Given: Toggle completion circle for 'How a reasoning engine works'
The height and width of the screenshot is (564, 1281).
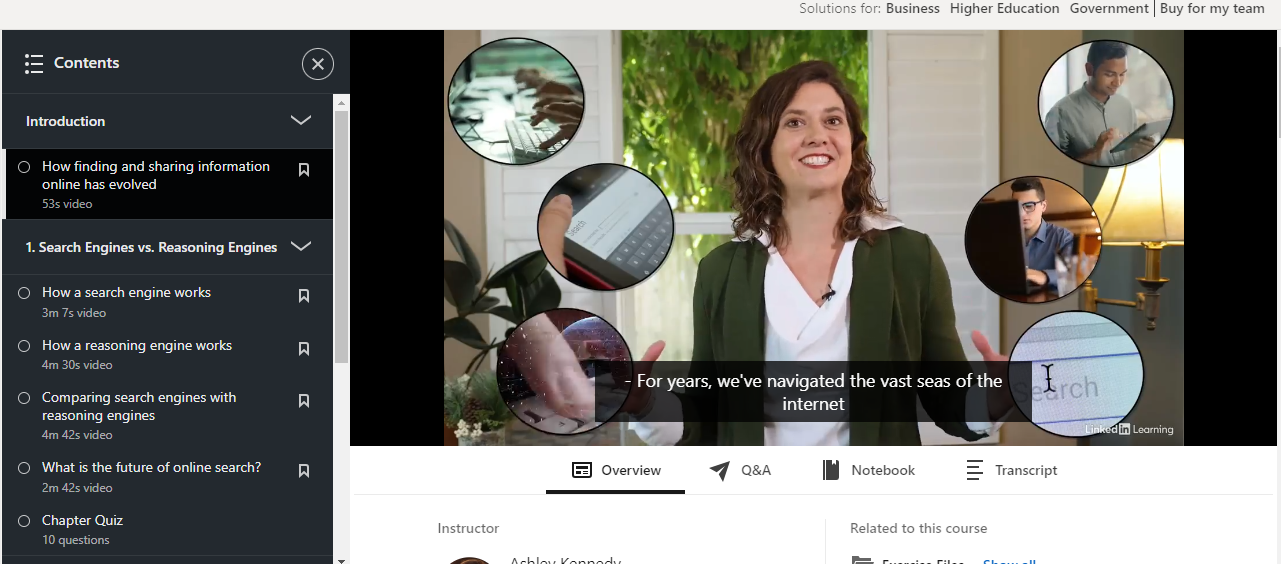Looking at the screenshot, I should click(x=24, y=346).
